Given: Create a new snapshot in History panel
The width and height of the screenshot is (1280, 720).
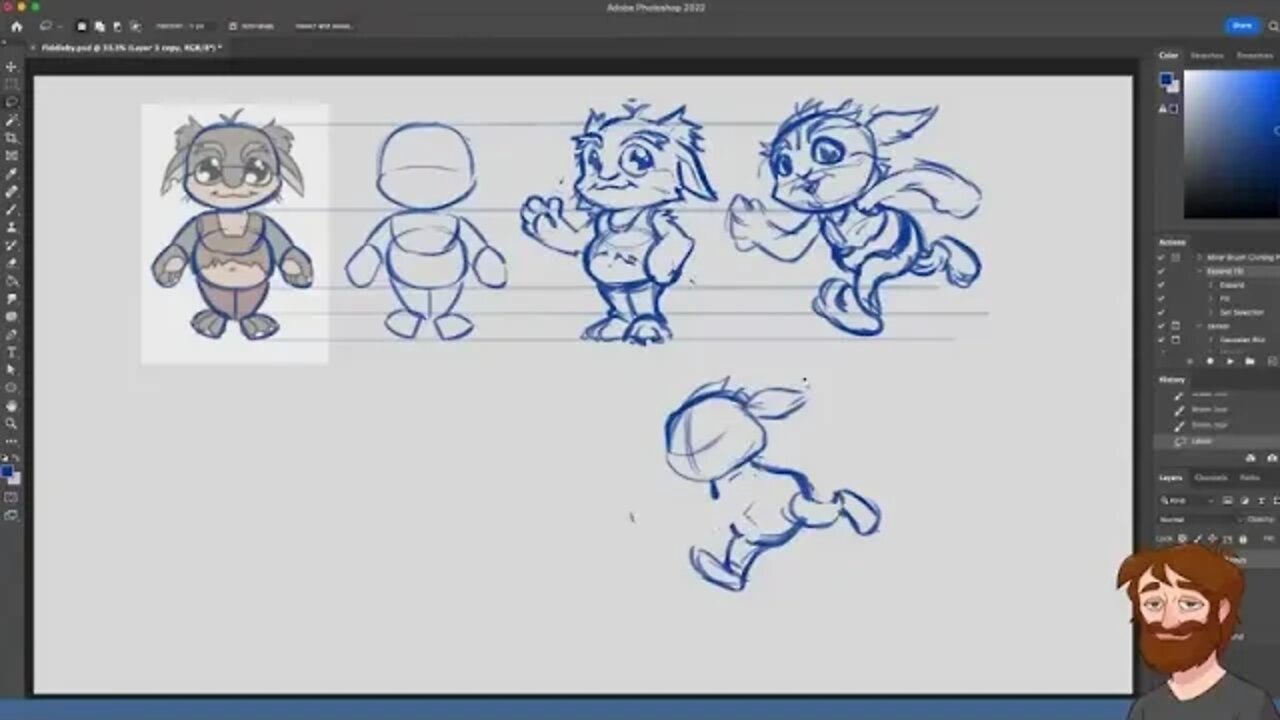Looking at the screenshot, I should click(1270, 458).
